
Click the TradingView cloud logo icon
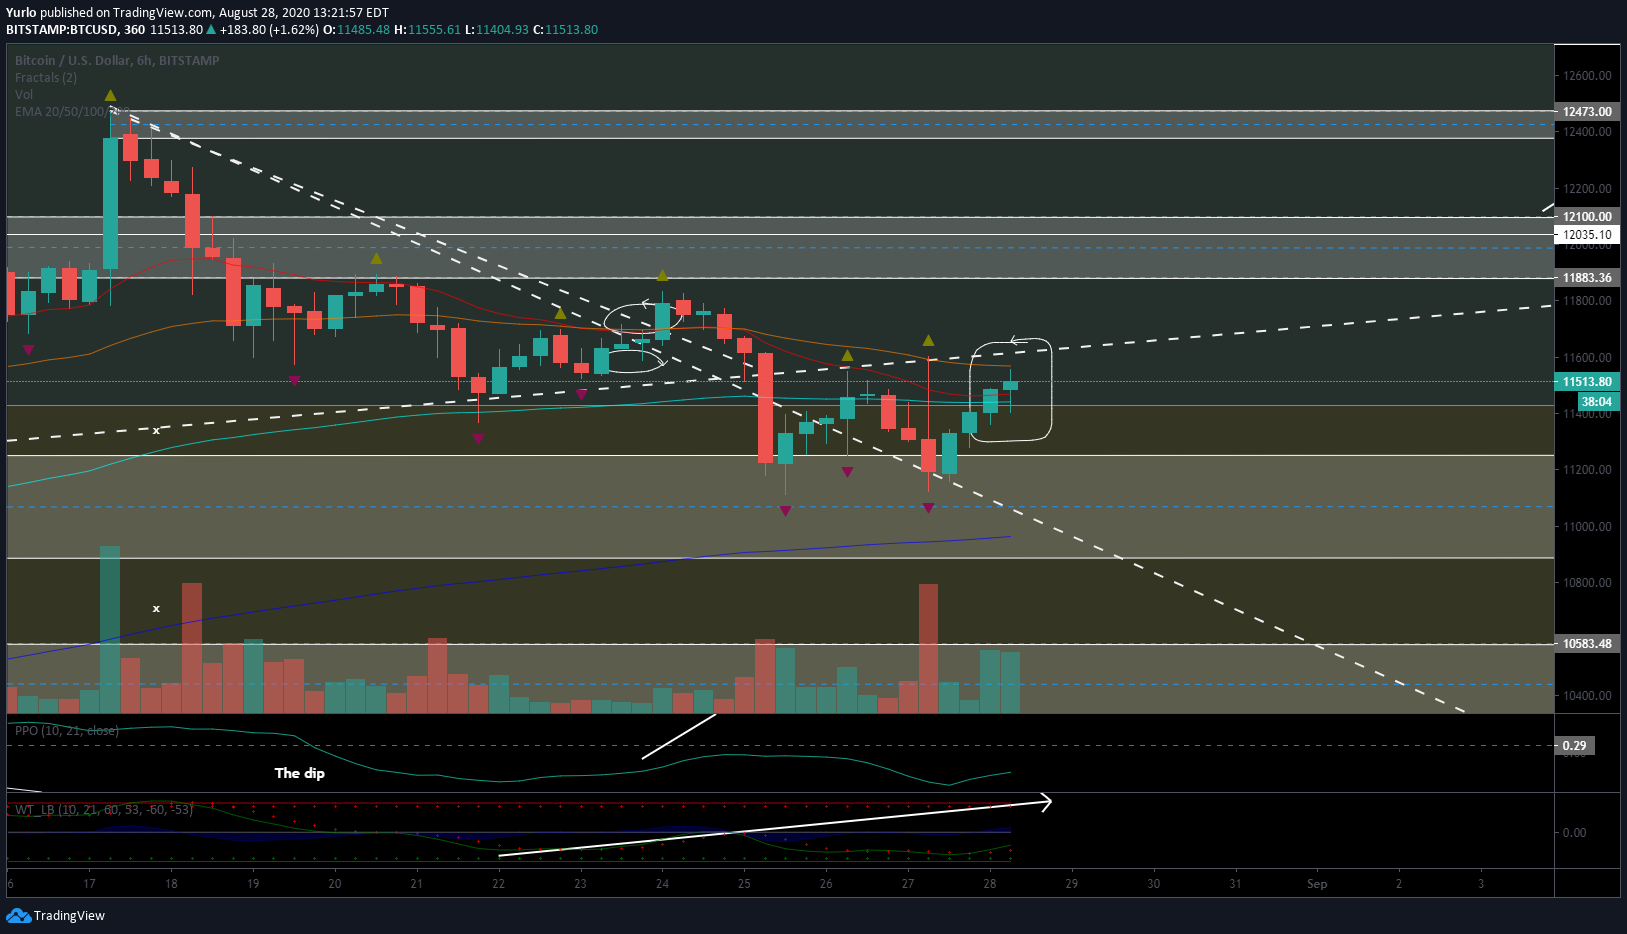tap(18, 915)
